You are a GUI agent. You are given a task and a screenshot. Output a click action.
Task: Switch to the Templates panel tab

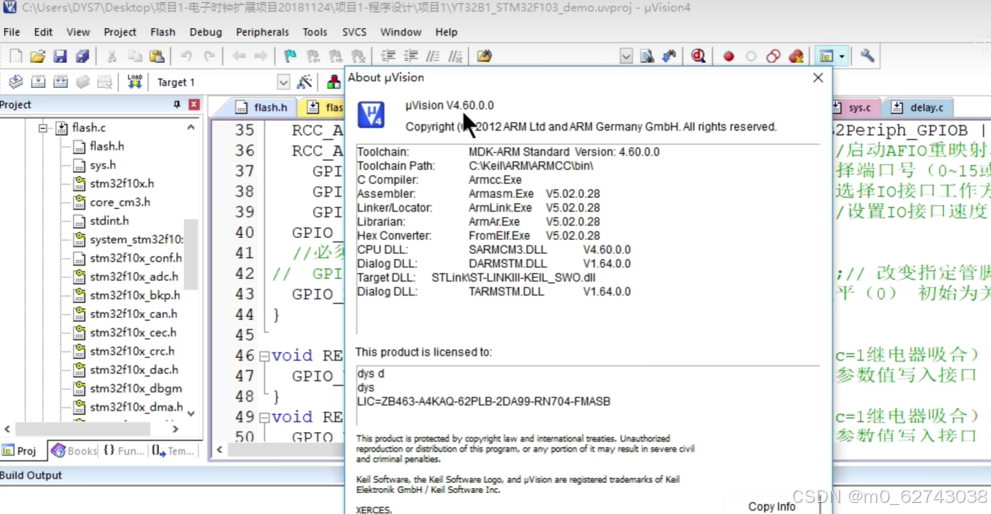[x=173, y=451]
